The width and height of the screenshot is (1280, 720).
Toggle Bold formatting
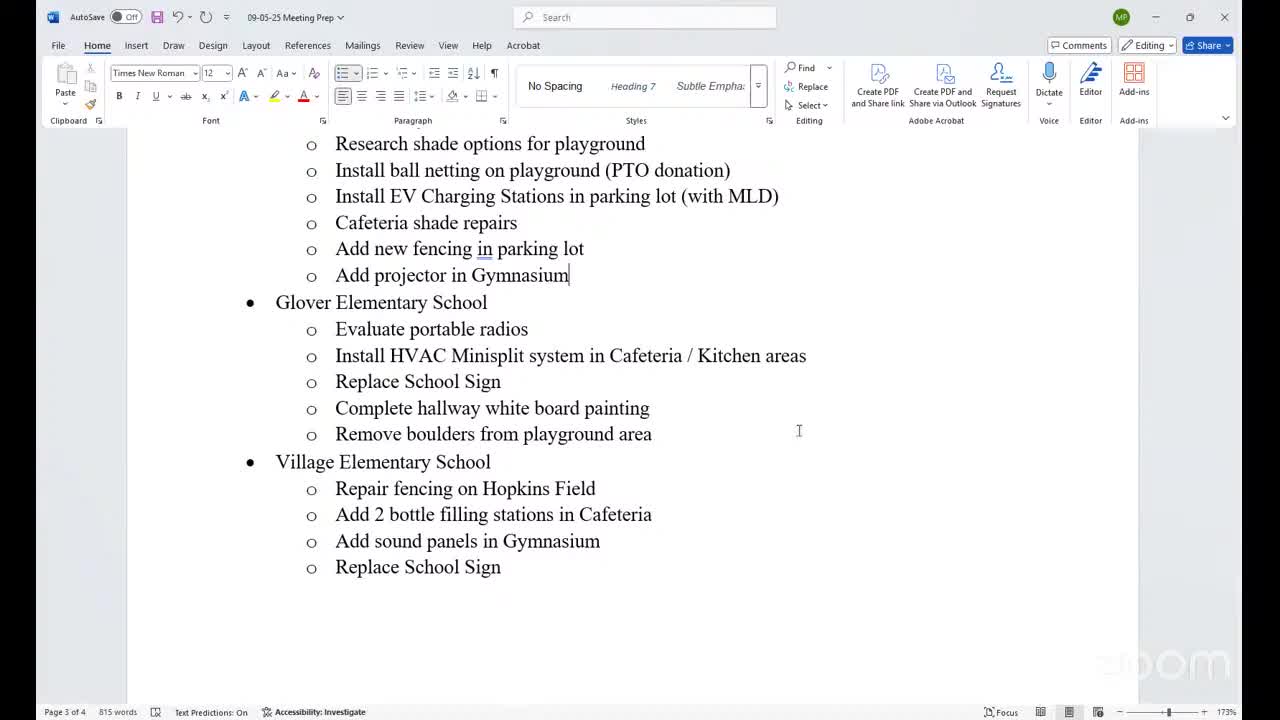click(119, 96)
